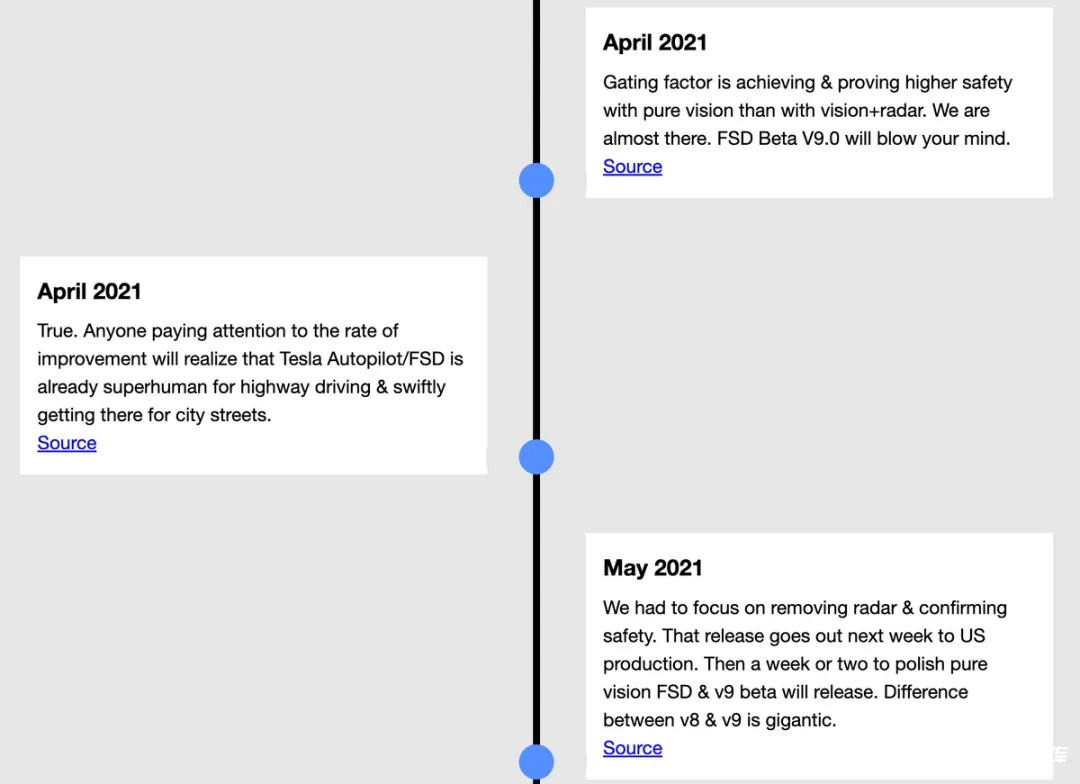Select timeline dot beside May 2021 card

[536, 762]
